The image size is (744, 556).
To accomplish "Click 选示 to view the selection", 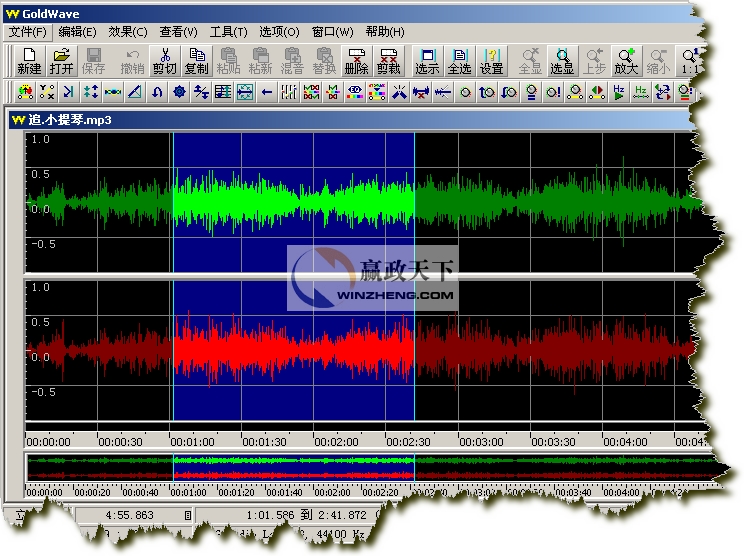I will (x=427, y=61).
